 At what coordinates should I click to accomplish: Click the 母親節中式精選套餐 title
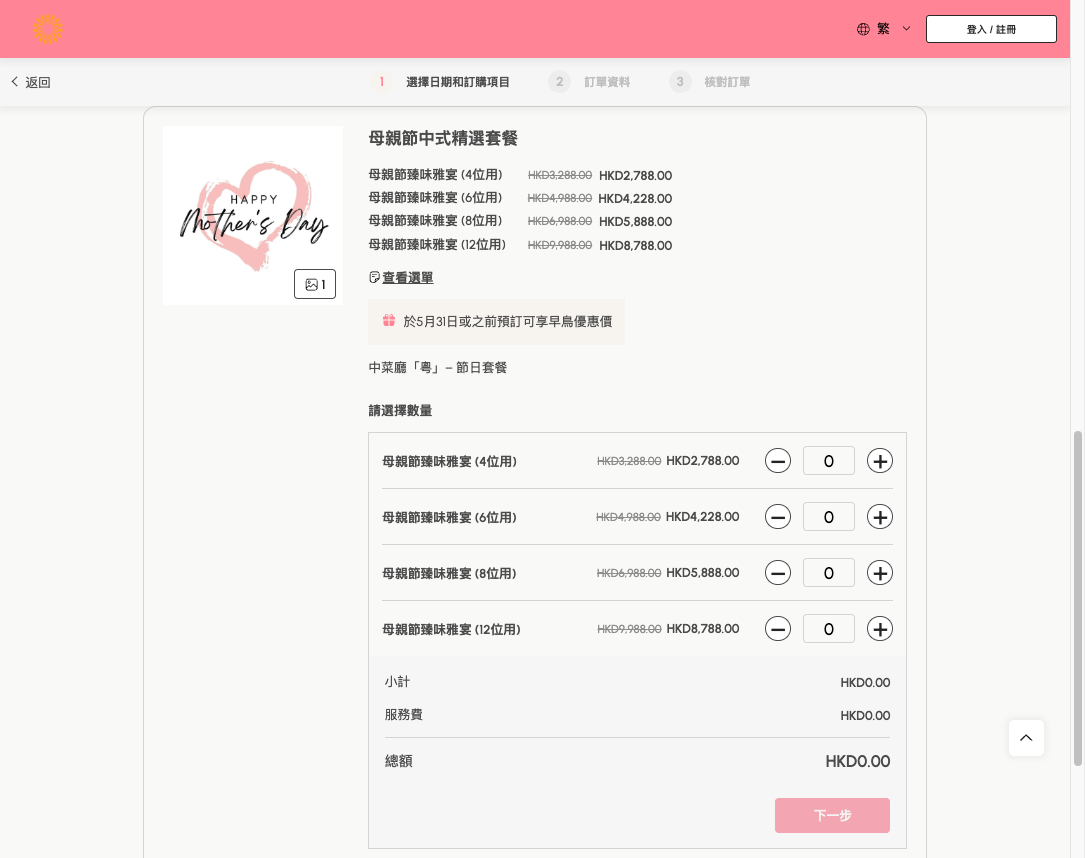[x=443, y=138]
